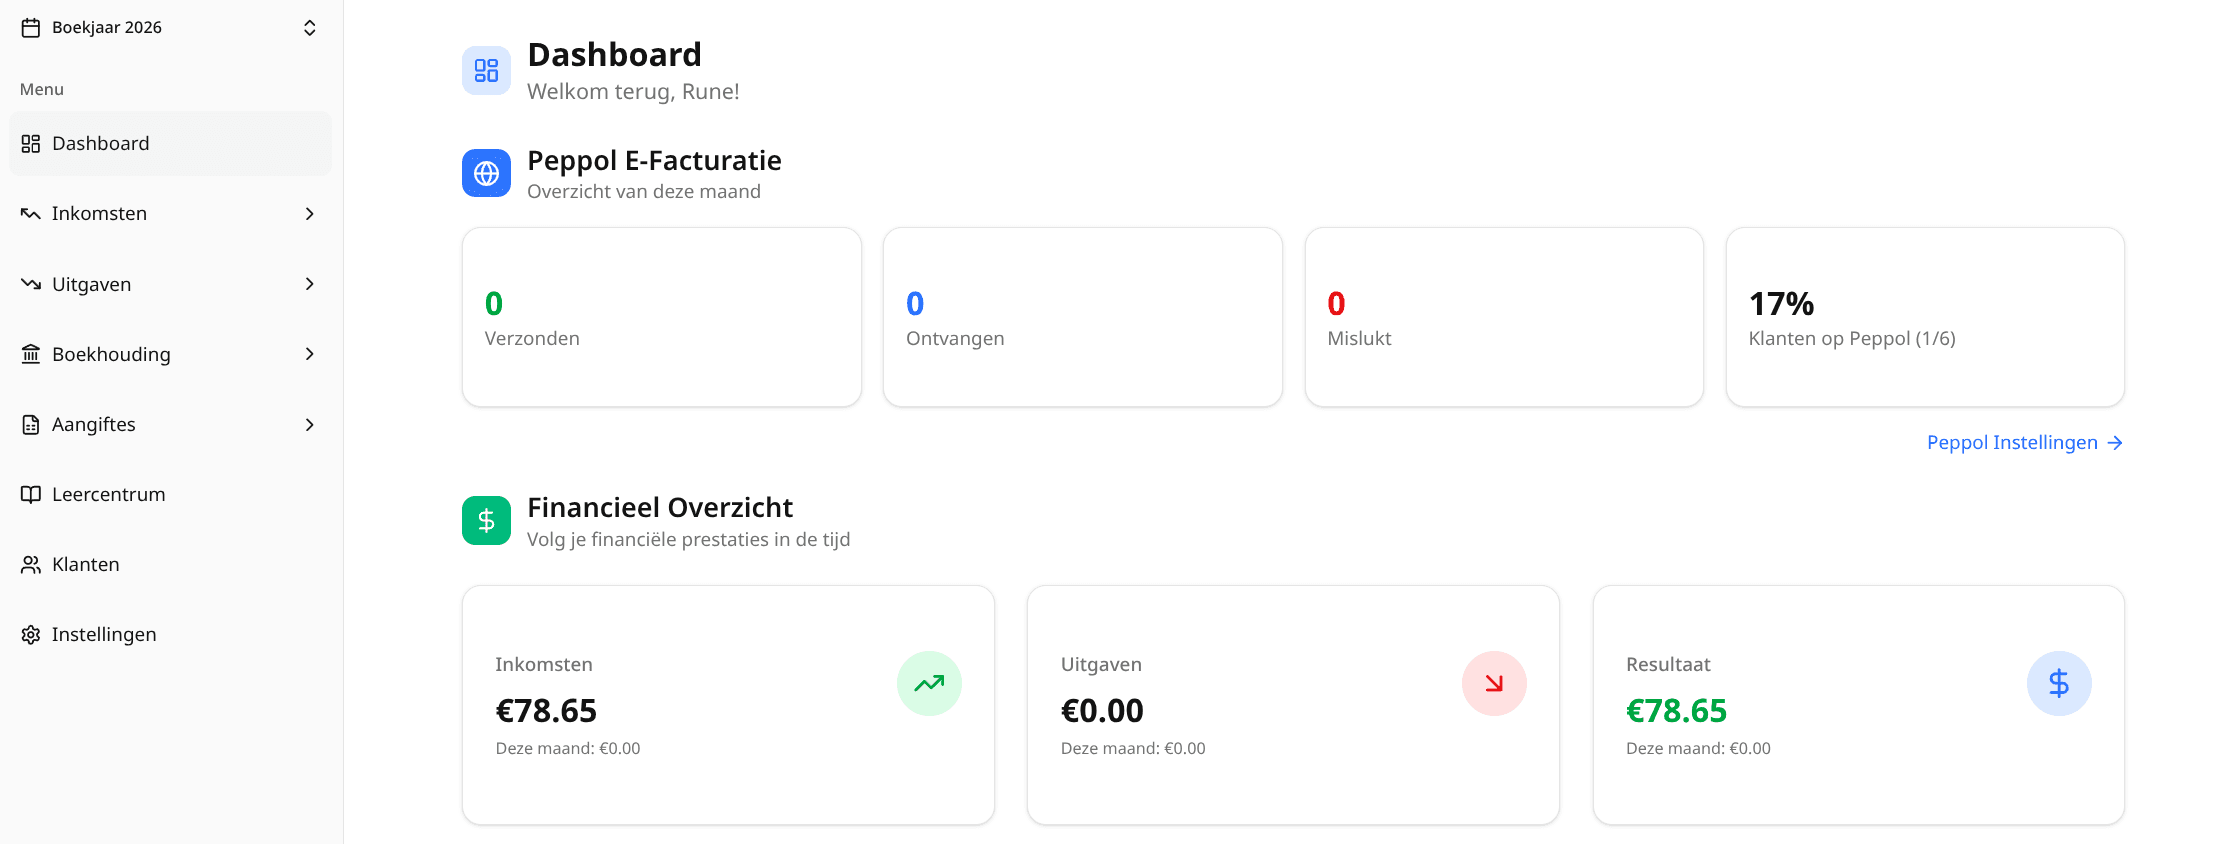Click the green dollar Financieel Overzicht icon
The height and width of the screenshot is (844, 2240).
coord(486,520)
